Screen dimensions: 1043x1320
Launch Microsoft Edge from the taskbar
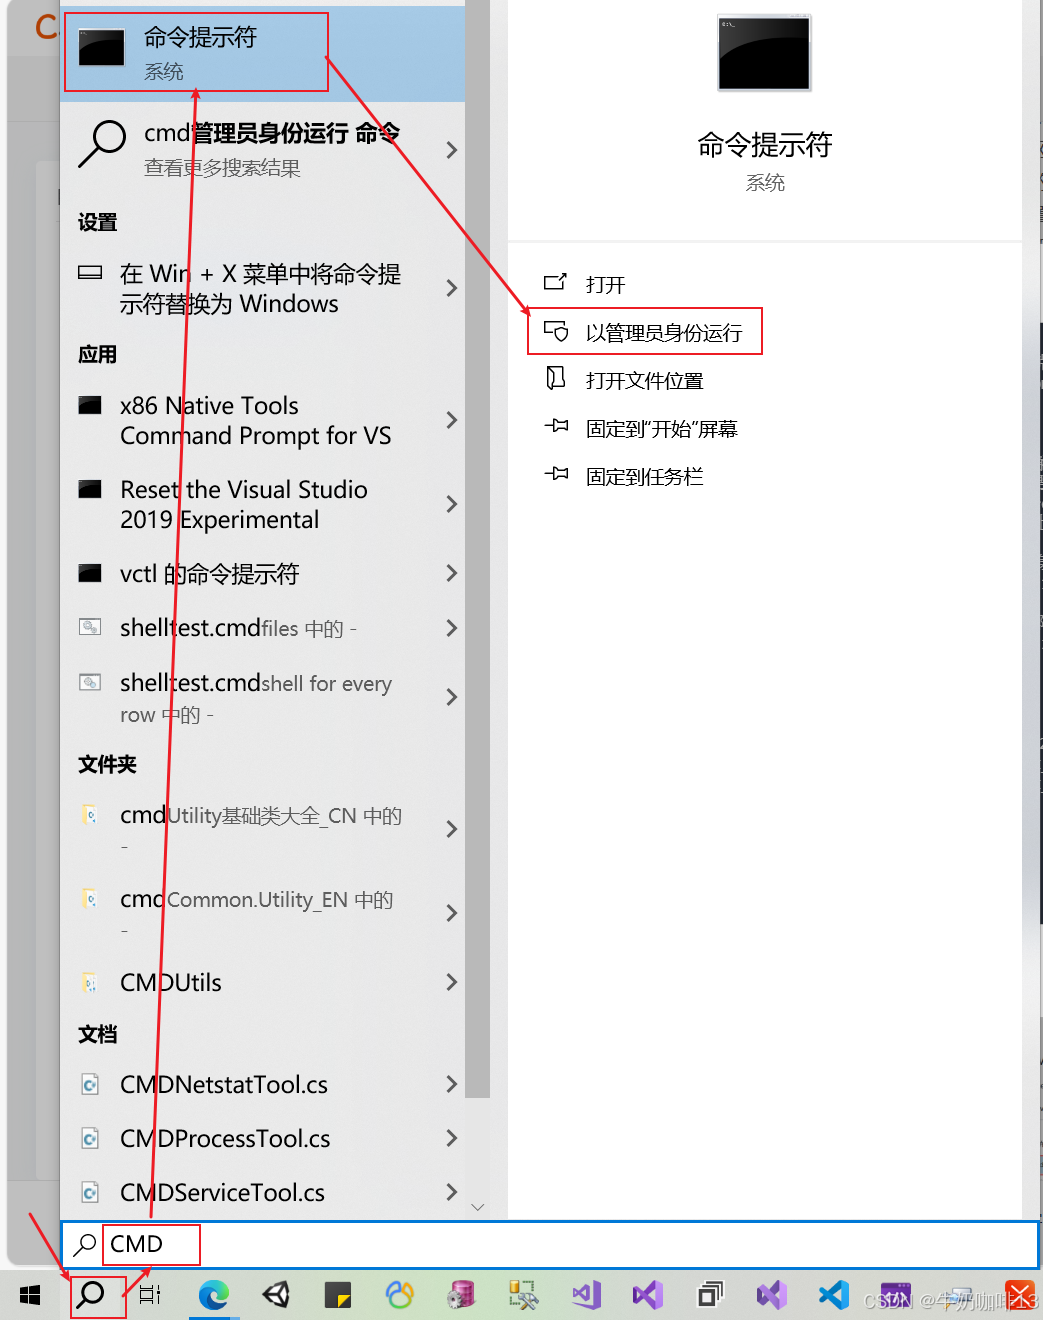click(213, 1296)
